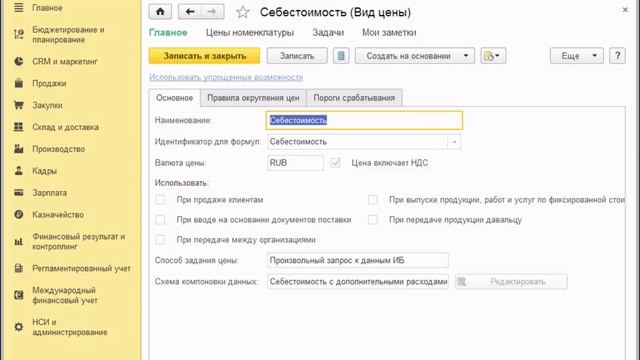This screenshot has width=640, height=360.
Task: Click the Производство factory icon
Action: click(19, 149)
